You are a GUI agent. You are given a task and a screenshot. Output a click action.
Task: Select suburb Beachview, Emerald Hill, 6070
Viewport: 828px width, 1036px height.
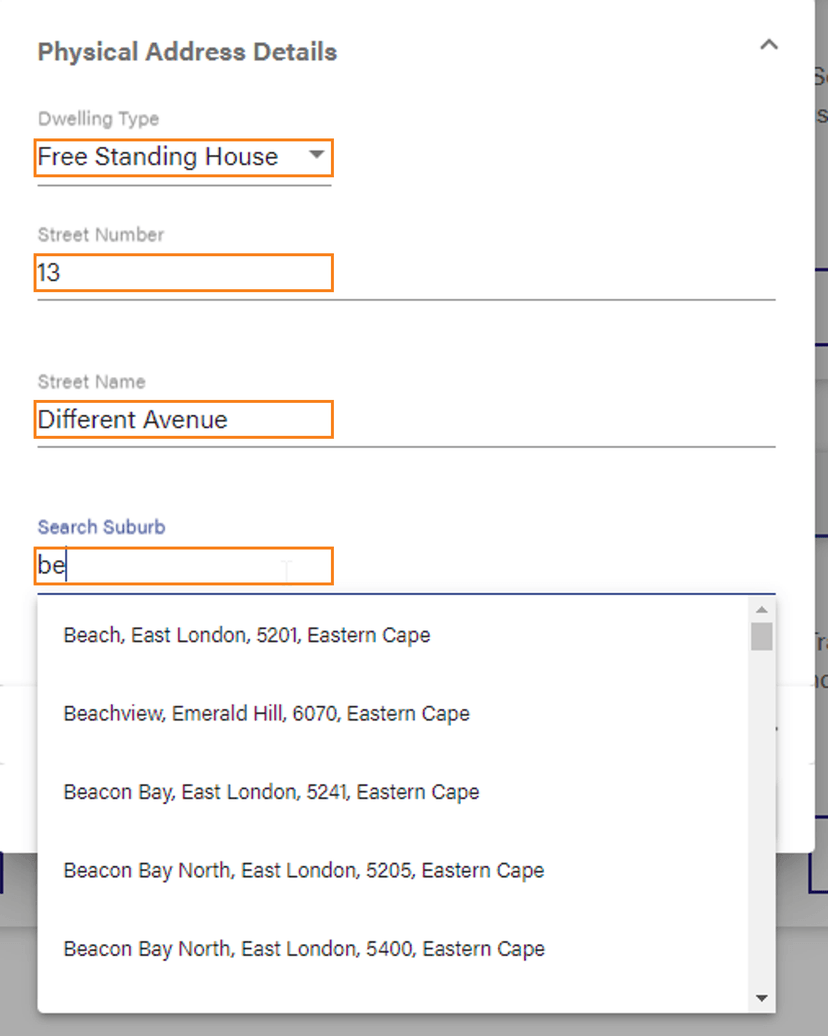tap(266, 713)
